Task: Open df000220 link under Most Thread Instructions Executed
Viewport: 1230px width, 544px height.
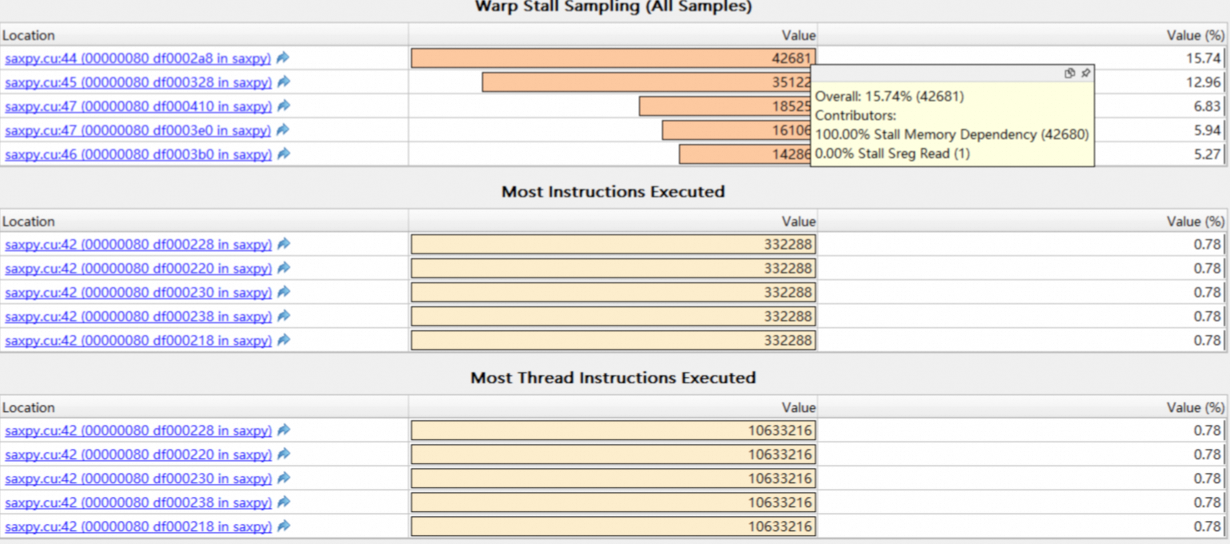Action: pyautogui.click(x=138, y=454)
